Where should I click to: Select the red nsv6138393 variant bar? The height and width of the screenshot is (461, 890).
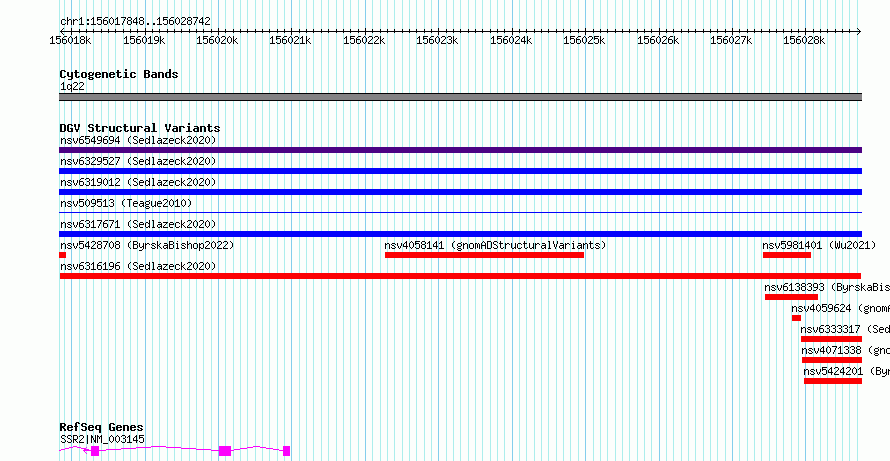pyautogui.click(x=791, y=297)
